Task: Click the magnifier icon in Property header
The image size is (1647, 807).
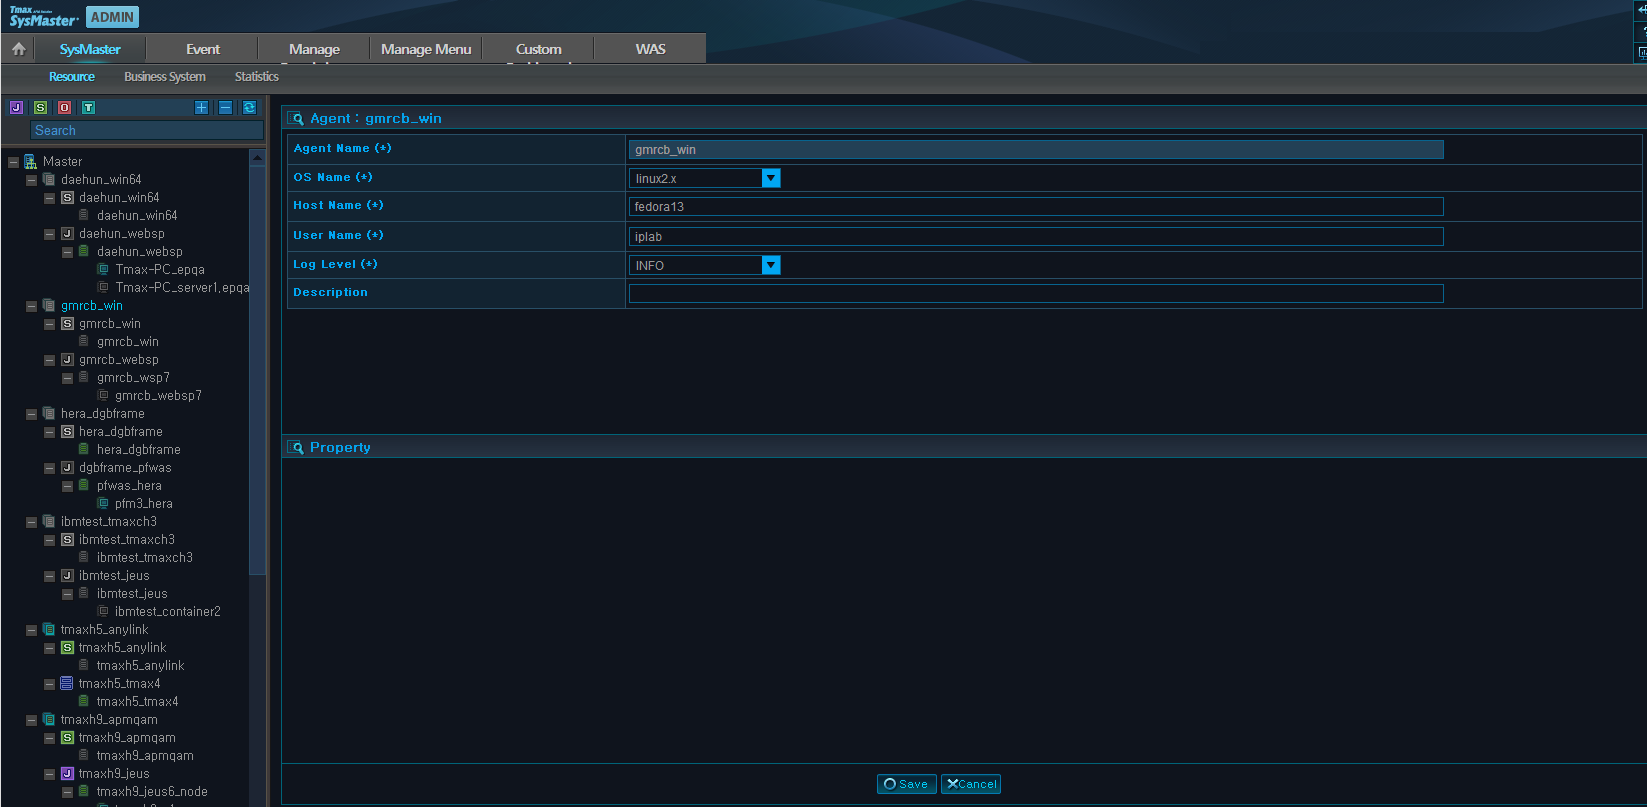Action: [x=296, y=448]
